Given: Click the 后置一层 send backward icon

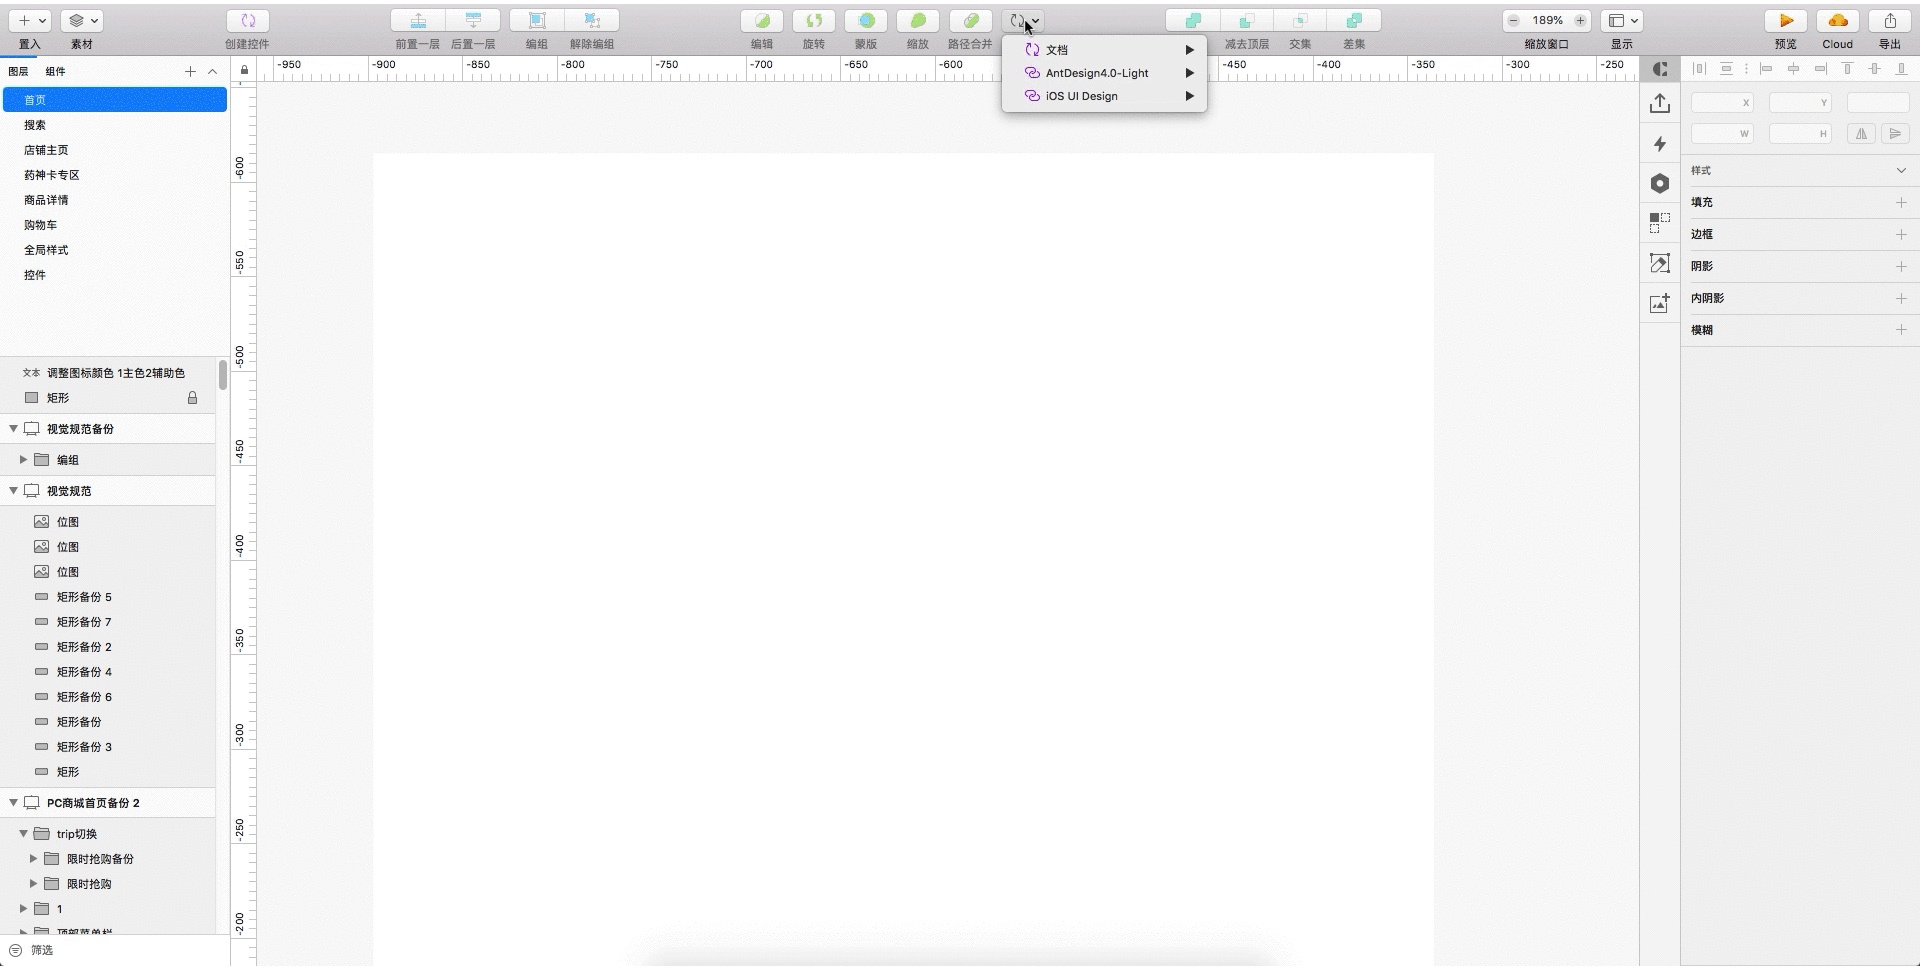Looking at the screenshot, I should point(473,21).
